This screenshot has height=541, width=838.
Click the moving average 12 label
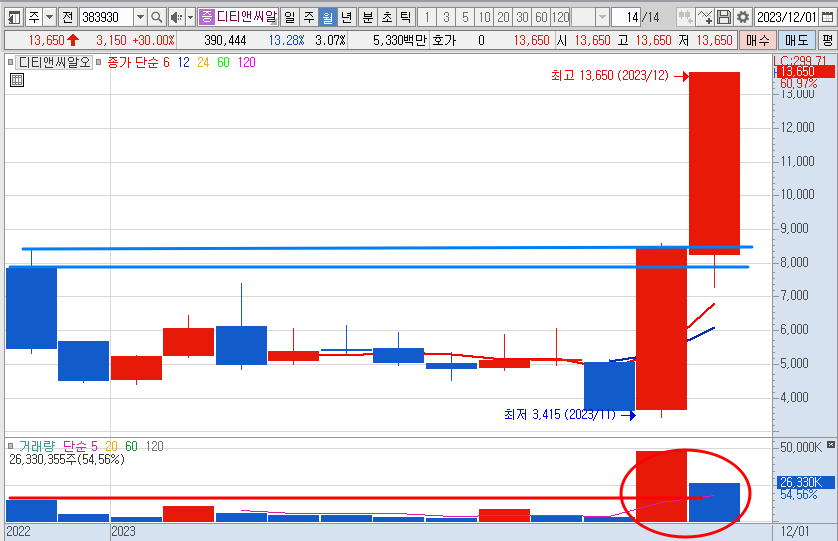(183, 63)
